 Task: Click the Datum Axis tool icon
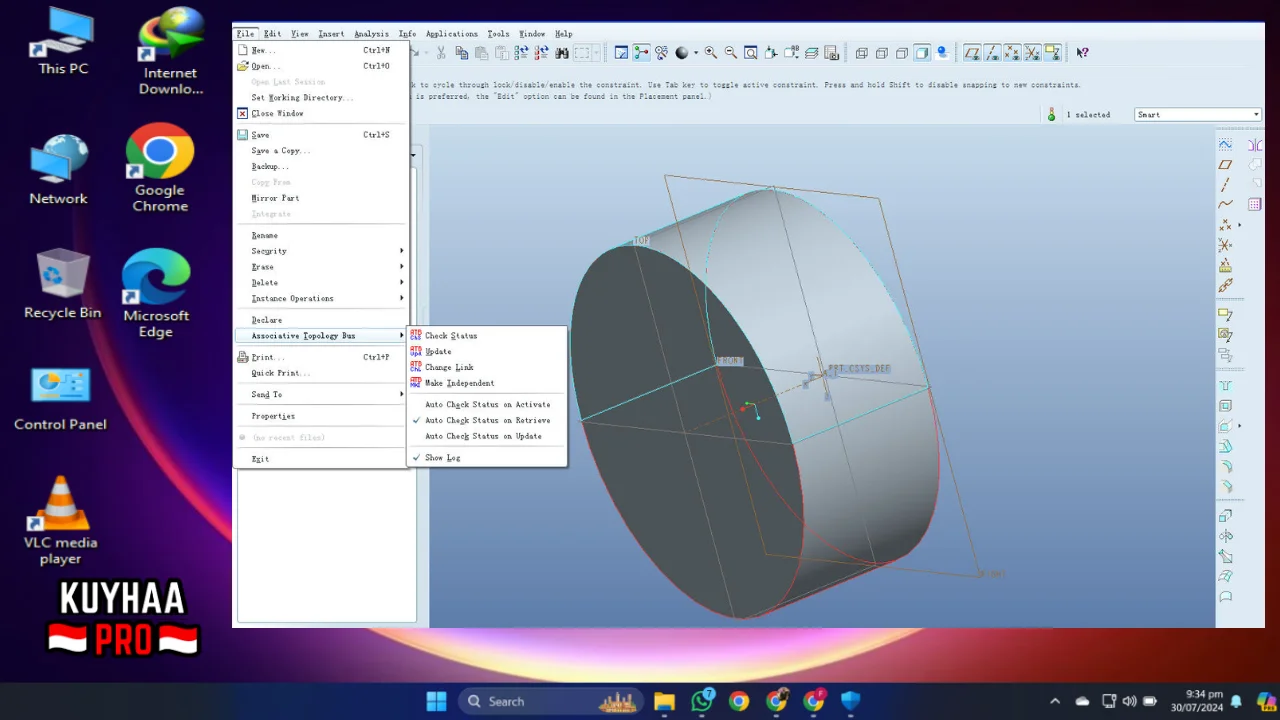pyautogui.click(x=1225, y=185)
